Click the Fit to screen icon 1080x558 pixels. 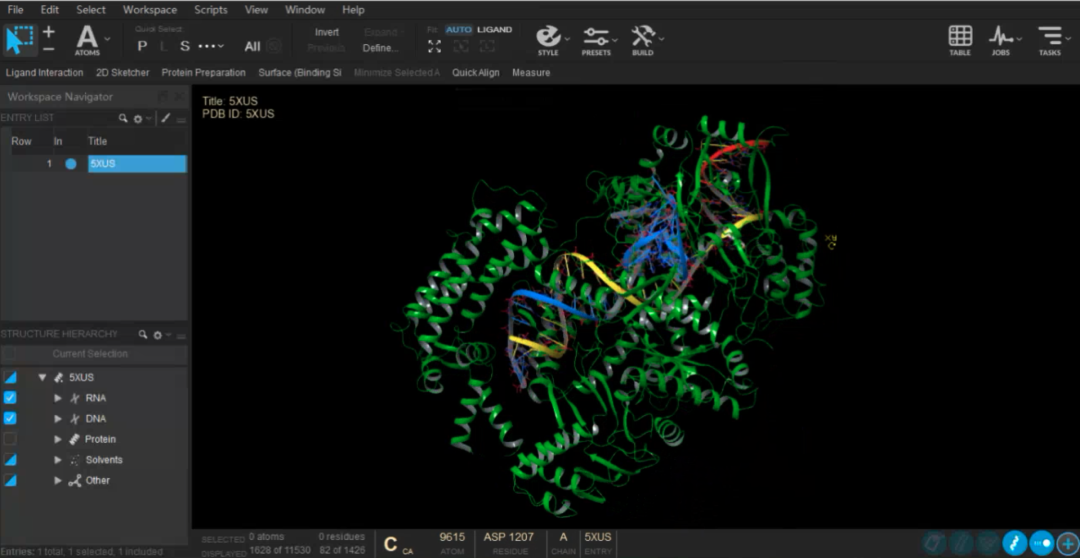[434, 47]
